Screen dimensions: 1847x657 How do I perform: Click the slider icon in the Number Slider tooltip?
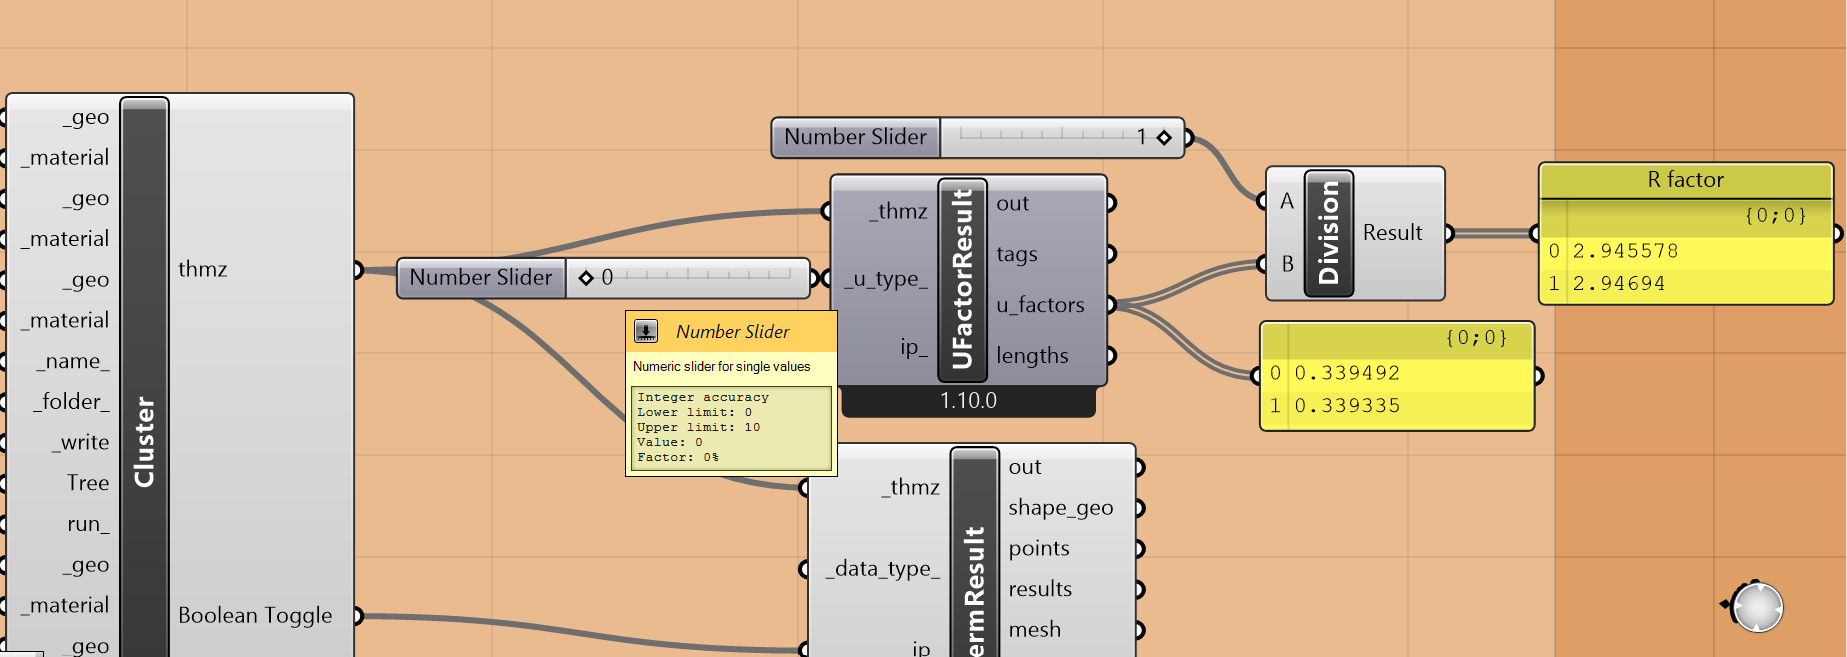click(x=646, y=331)
